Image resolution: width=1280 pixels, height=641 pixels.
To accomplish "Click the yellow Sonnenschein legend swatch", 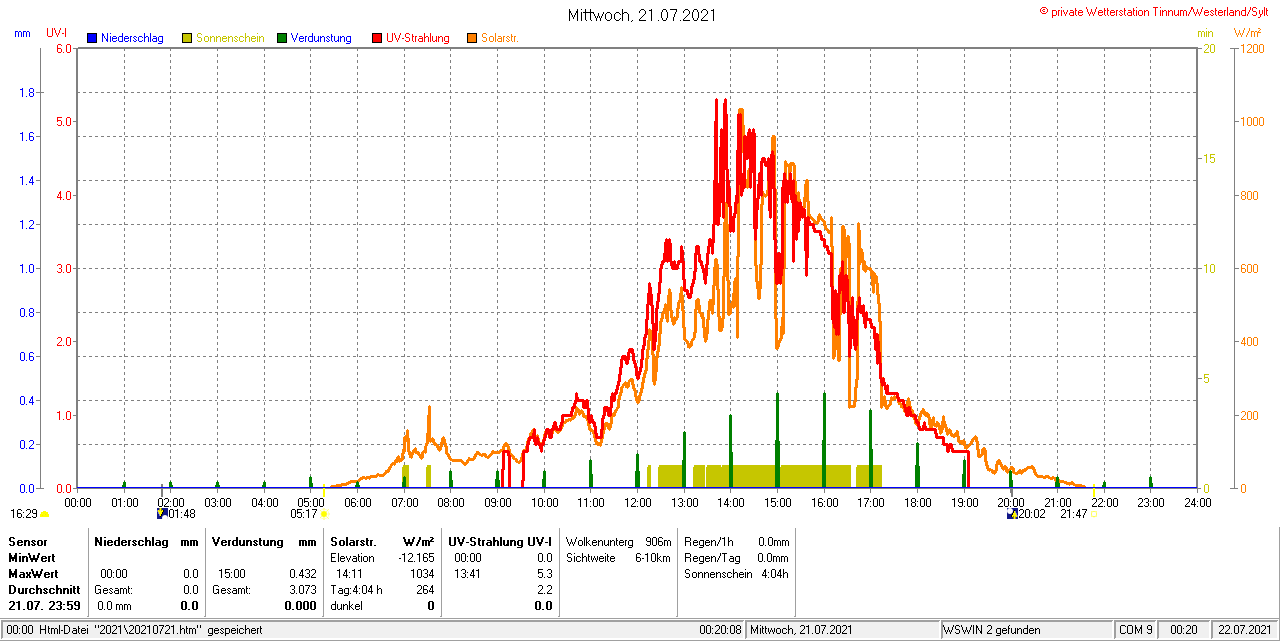I will tap(187, 38).
